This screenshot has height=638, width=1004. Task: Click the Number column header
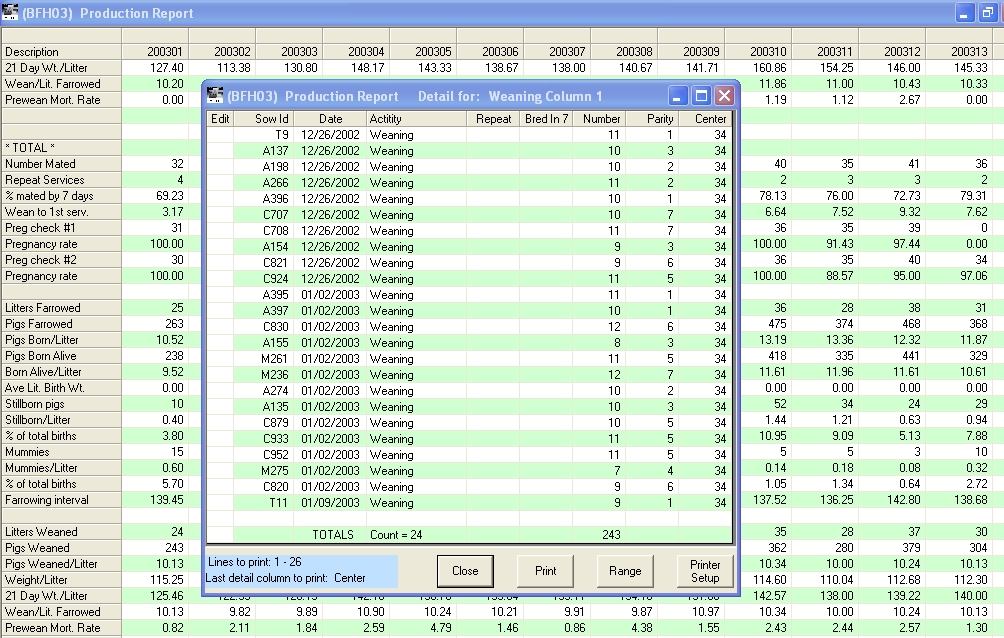point(599,119)
